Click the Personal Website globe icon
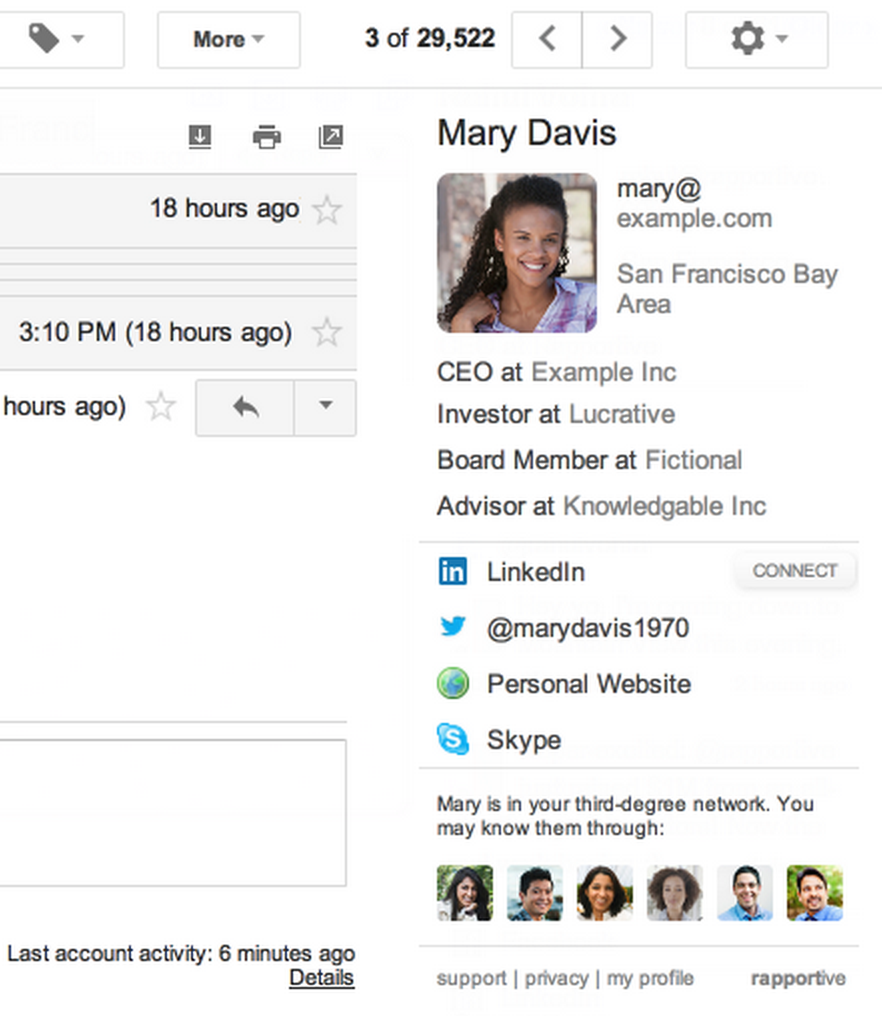 coord(453,684)
